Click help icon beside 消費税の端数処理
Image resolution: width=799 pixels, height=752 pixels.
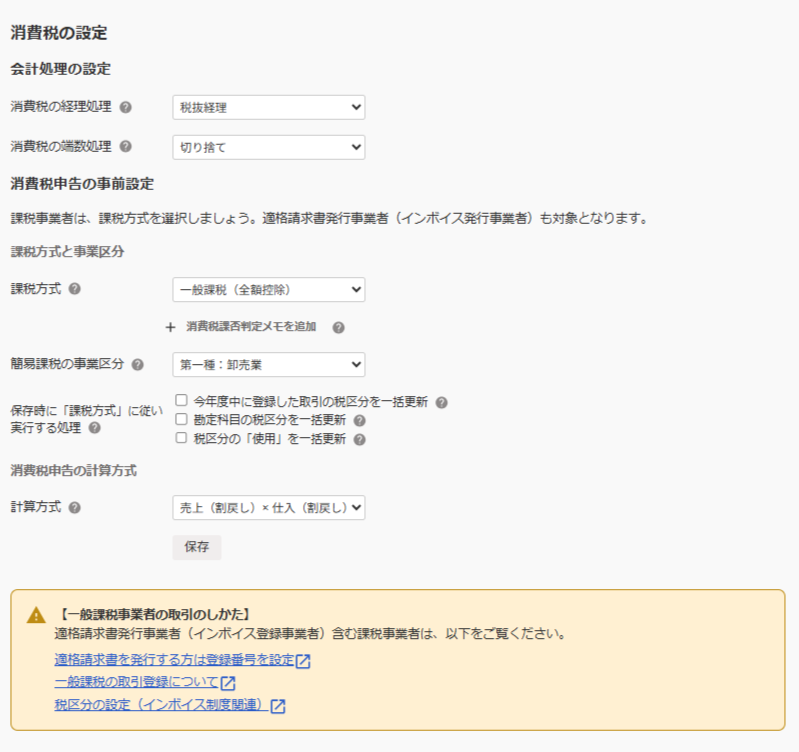(126, 146)
